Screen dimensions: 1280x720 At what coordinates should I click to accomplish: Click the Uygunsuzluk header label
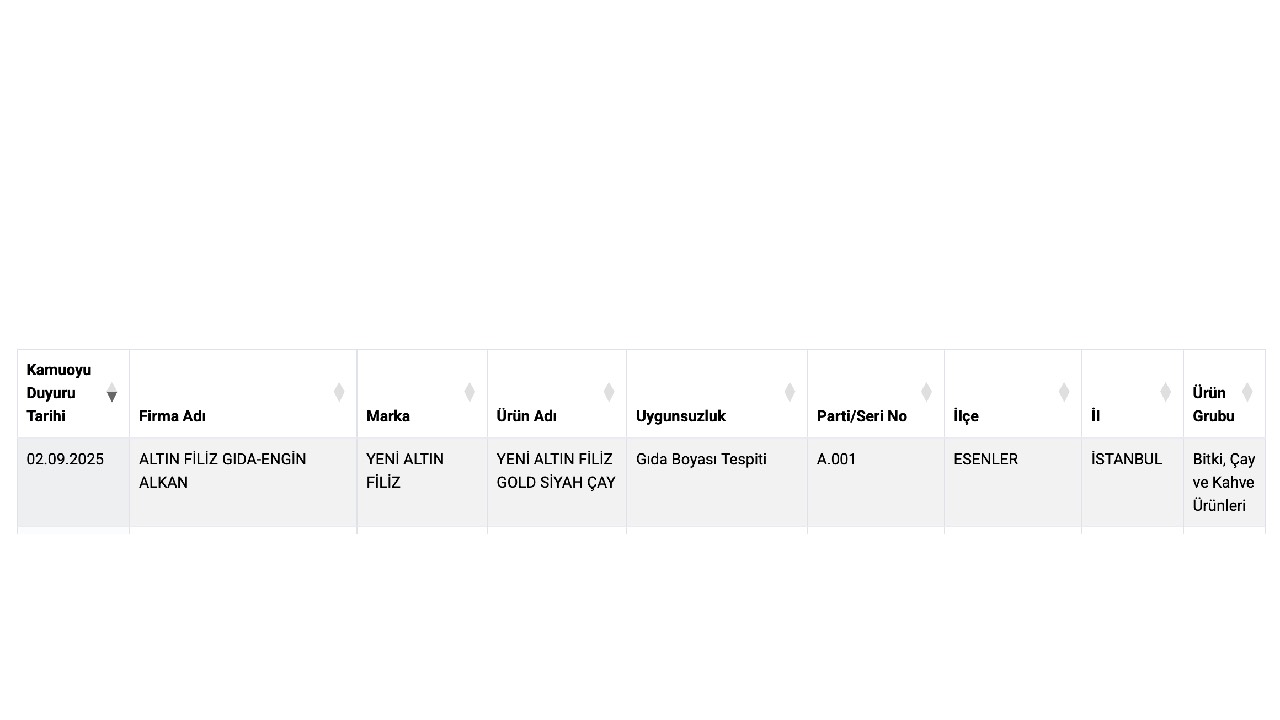click(680, 416)
